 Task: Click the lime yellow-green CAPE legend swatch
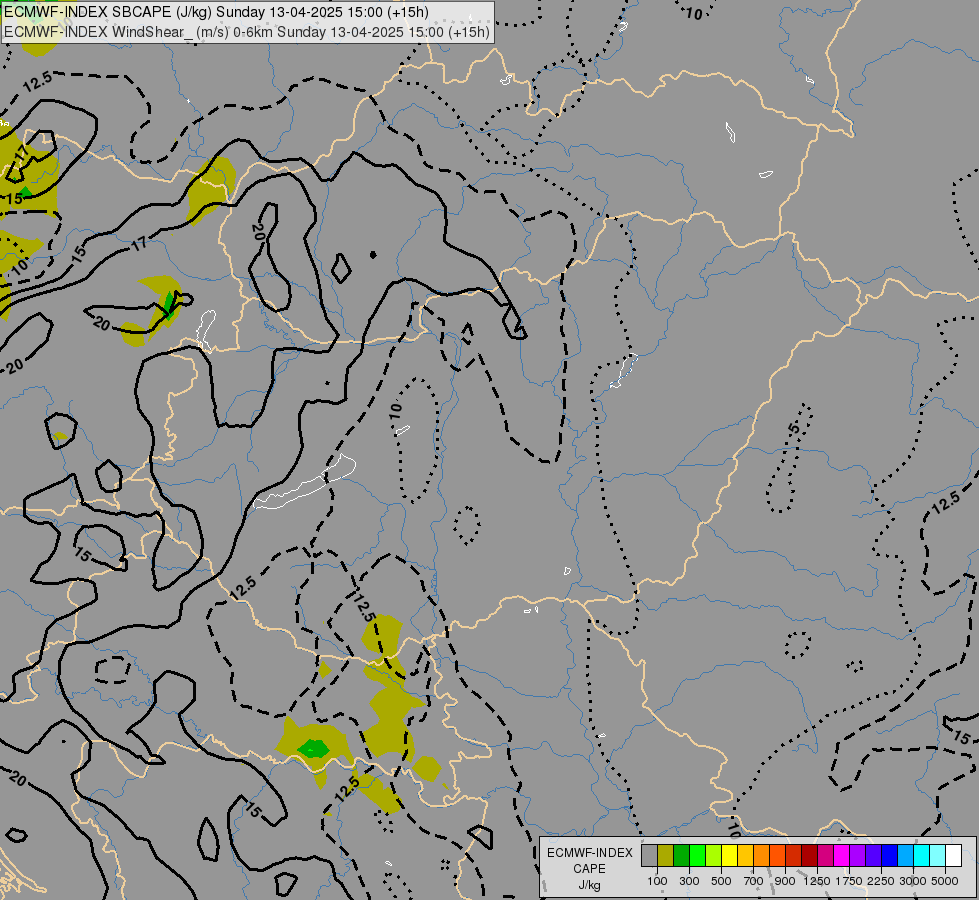pos(714,855)
